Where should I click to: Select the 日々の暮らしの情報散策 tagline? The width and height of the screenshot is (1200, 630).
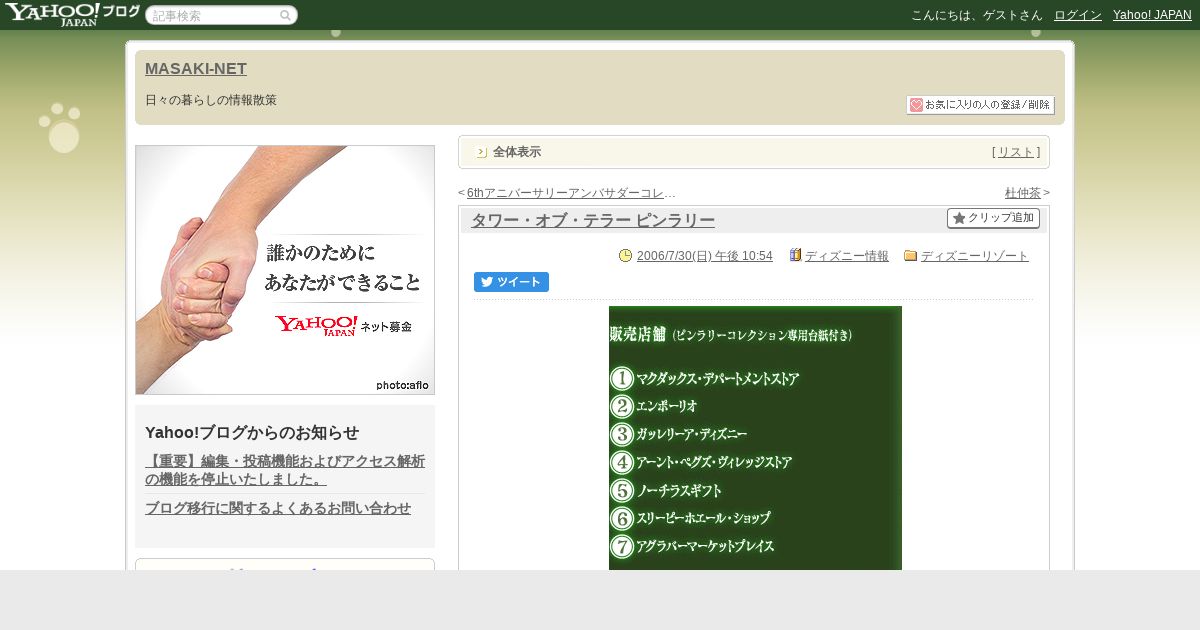click(x=211, y=101)
